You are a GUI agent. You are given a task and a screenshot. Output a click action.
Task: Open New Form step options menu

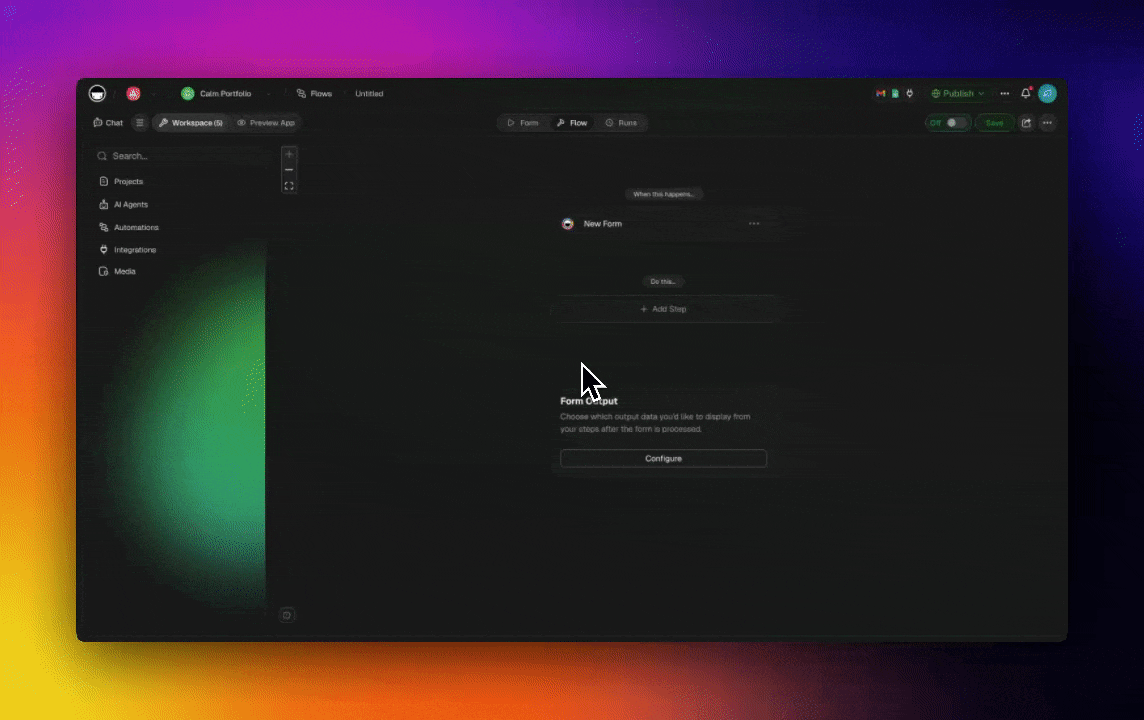pyautogui.click(x=754, y=224)
